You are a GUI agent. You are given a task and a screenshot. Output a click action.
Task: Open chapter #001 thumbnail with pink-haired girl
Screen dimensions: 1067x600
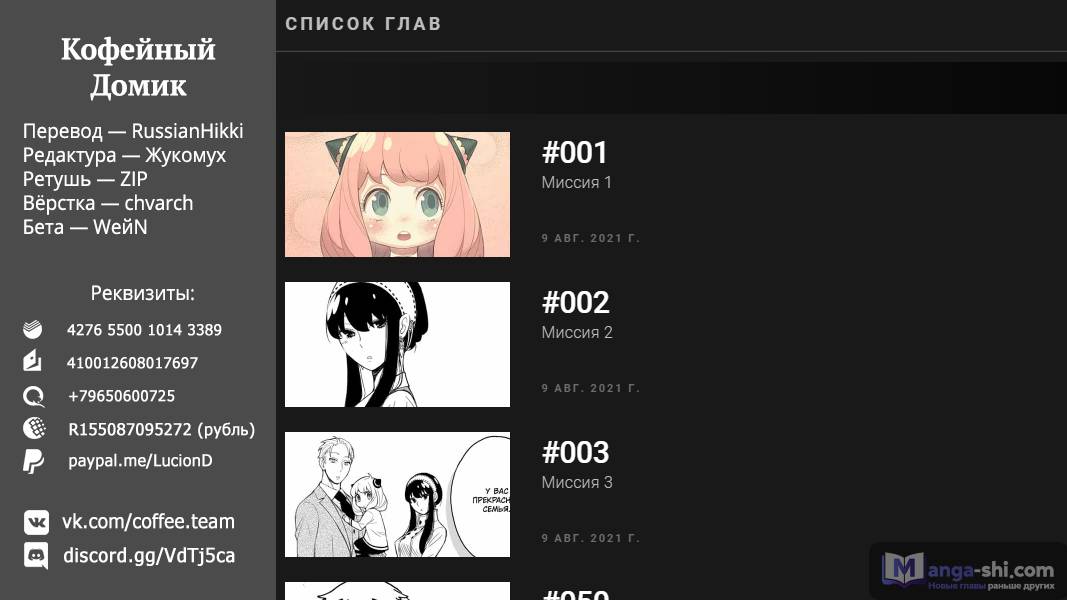397,195
